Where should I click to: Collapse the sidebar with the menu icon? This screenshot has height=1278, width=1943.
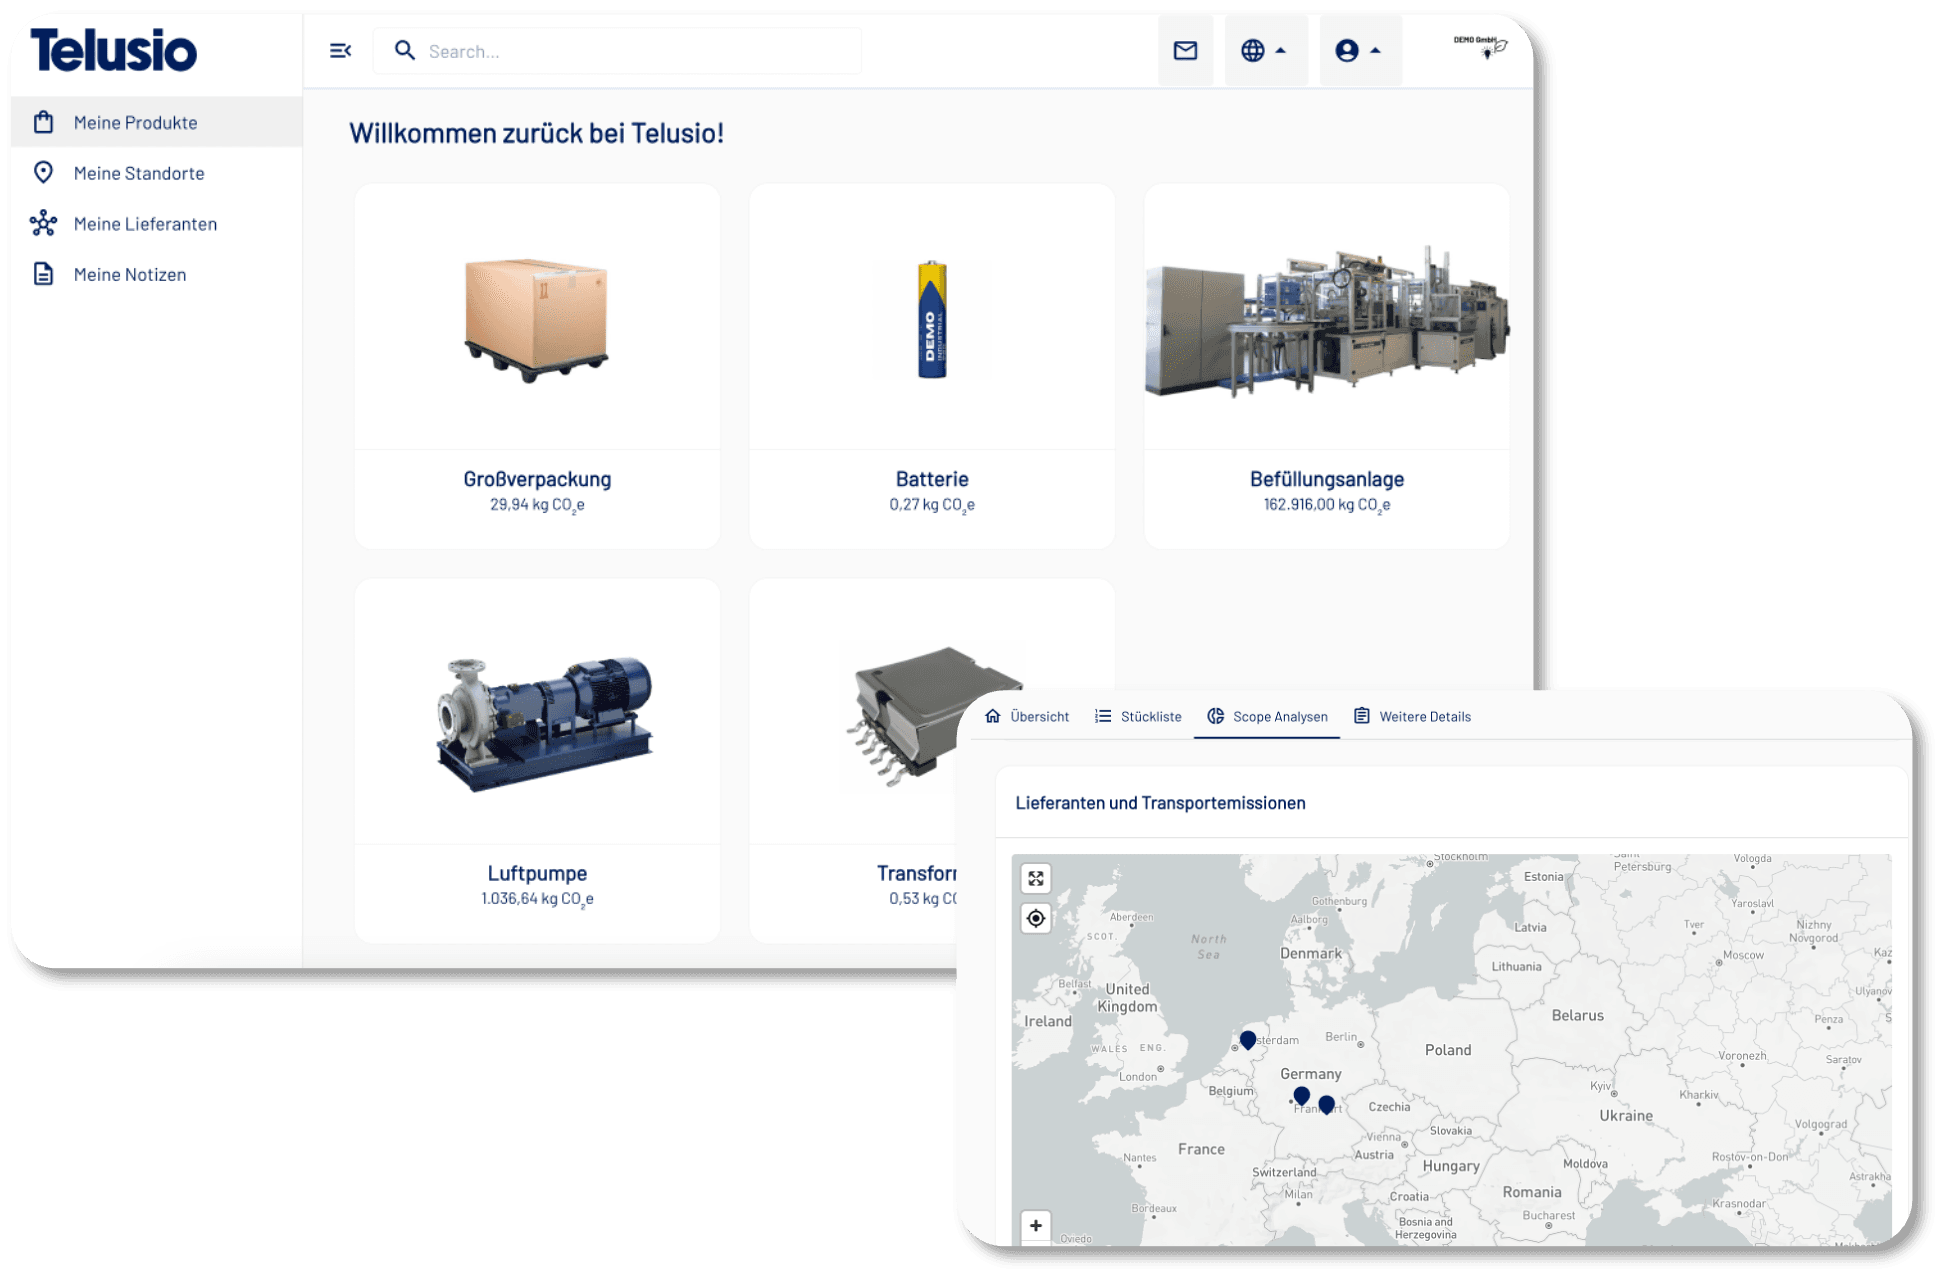(341, 51)
